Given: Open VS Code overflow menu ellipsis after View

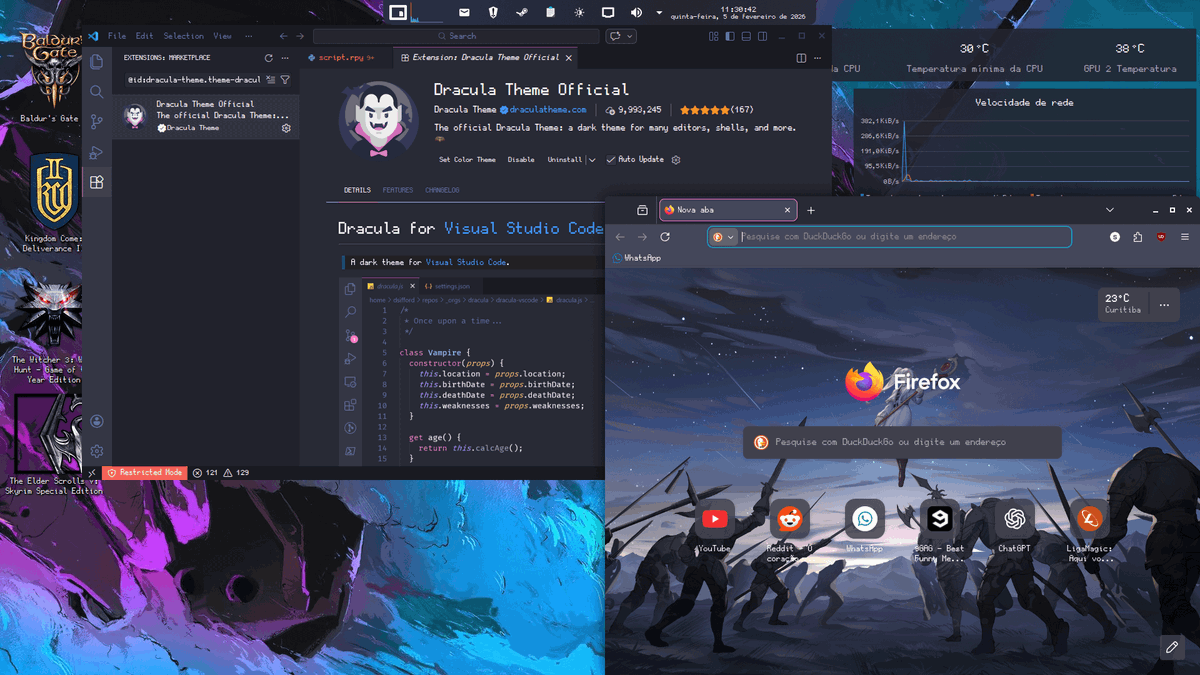Looking at the screenshot, I should 248,36.
